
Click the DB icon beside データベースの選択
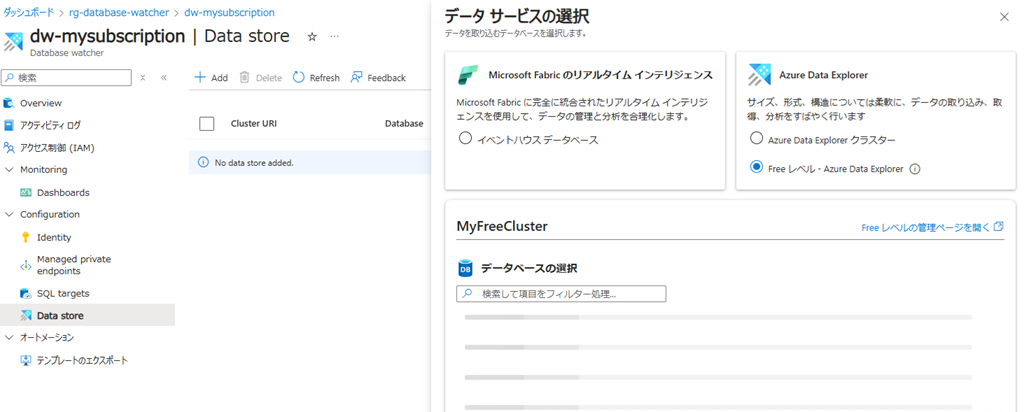point(465,268)
